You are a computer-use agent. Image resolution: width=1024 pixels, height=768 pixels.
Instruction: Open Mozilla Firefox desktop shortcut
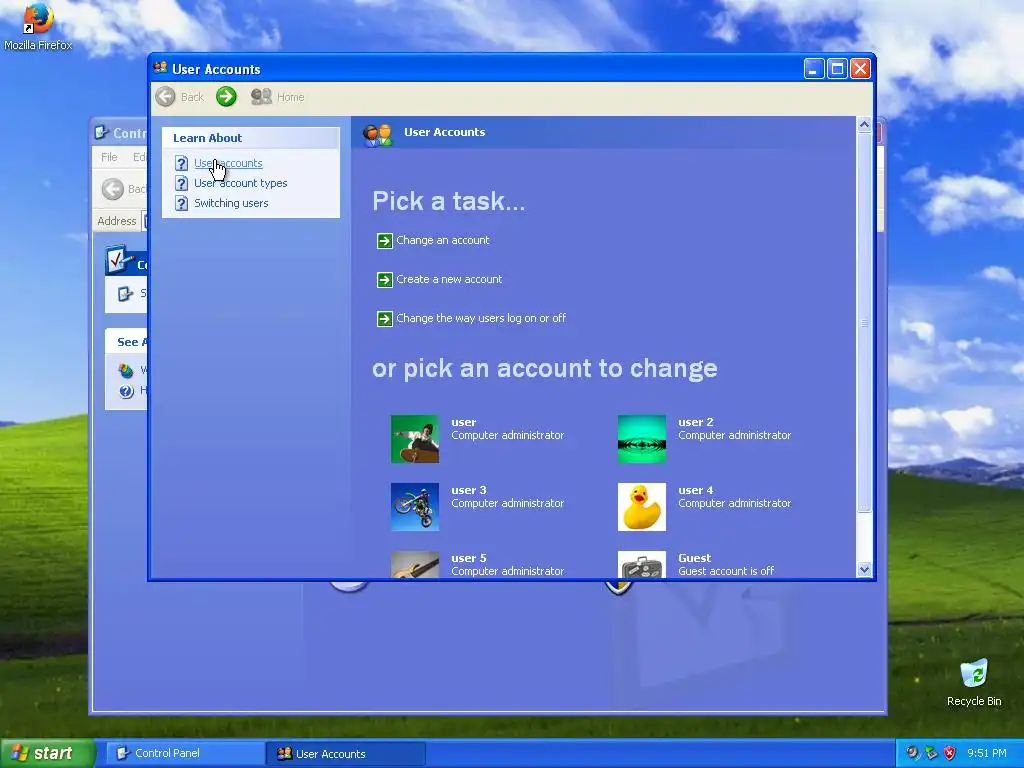click(38, 27)
